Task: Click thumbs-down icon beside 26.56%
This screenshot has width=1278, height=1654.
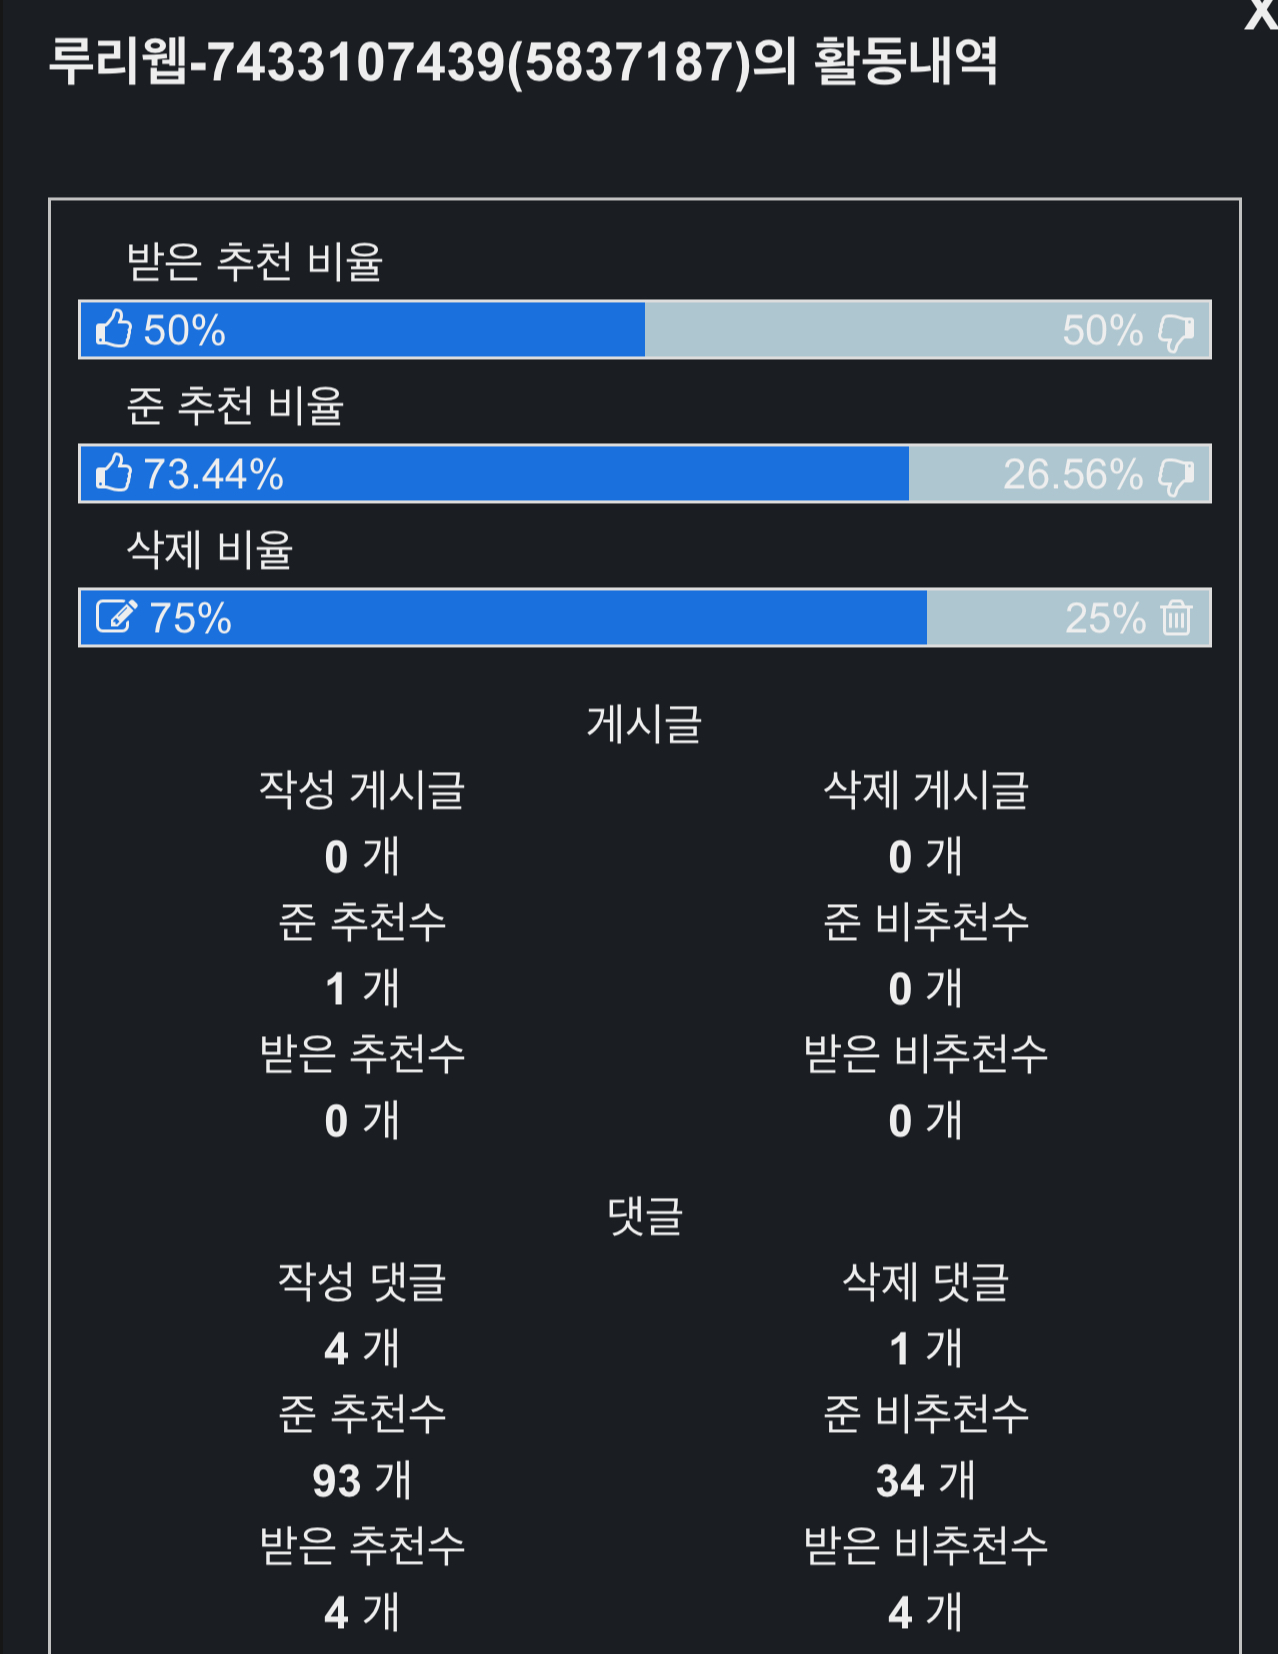Action: click(1176, 475)
